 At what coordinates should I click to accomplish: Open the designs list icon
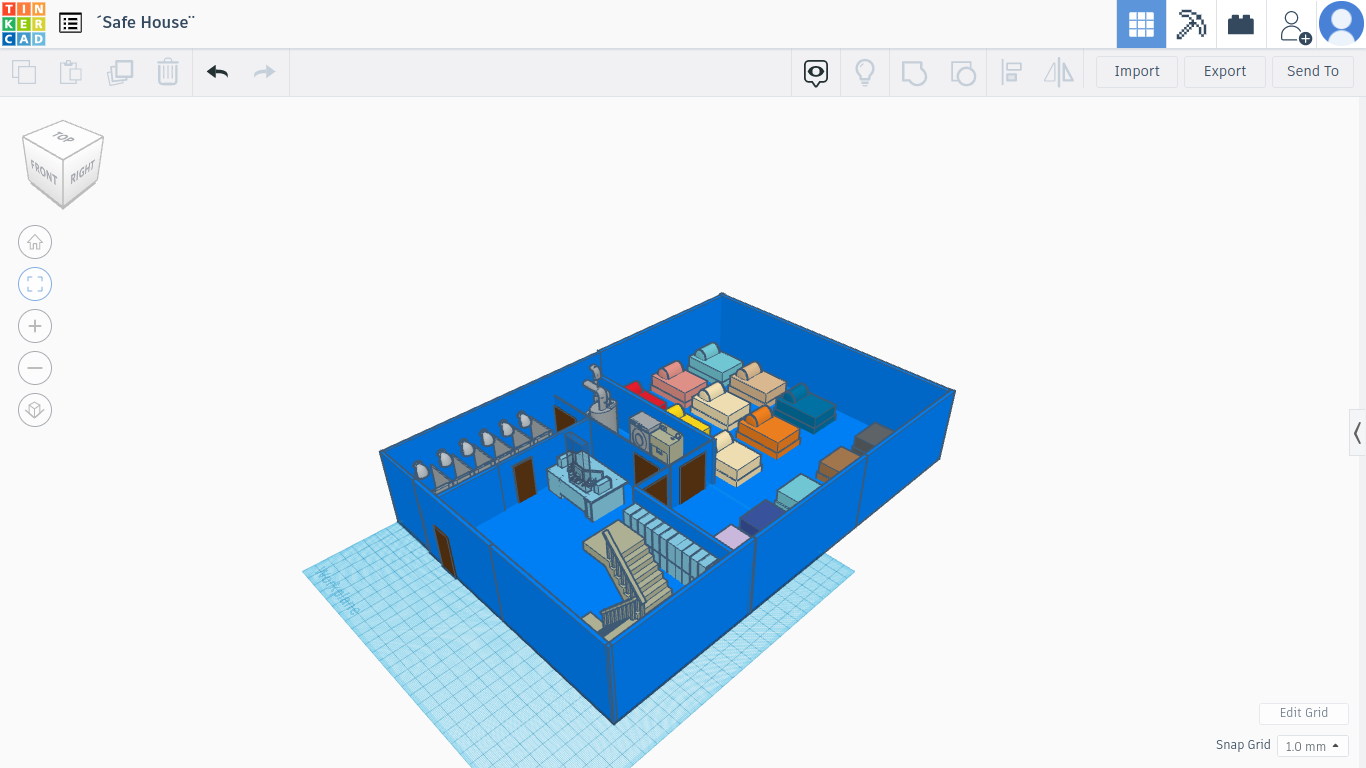tap(70, 23)
